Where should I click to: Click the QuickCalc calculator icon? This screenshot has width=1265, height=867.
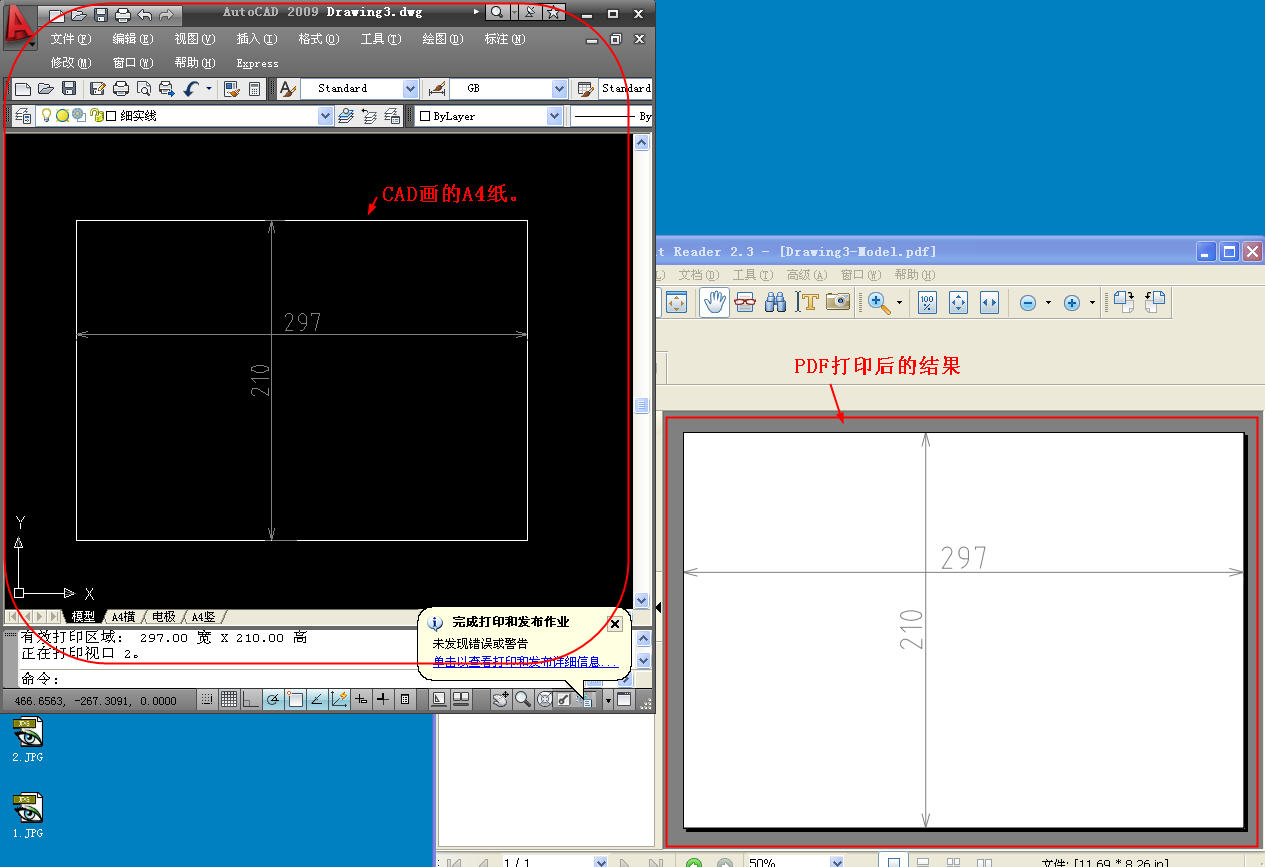click(x=255, y=89)
